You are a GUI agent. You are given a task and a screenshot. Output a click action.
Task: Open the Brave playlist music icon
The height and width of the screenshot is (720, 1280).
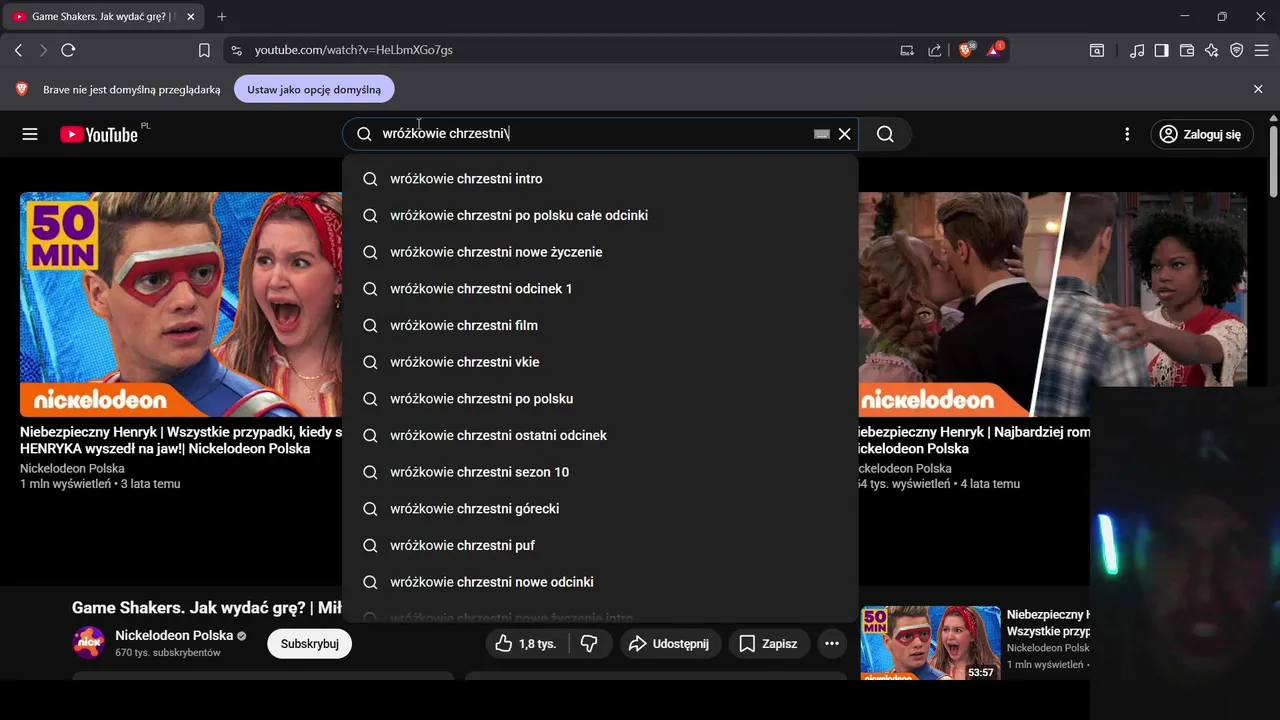point(1137,50)
